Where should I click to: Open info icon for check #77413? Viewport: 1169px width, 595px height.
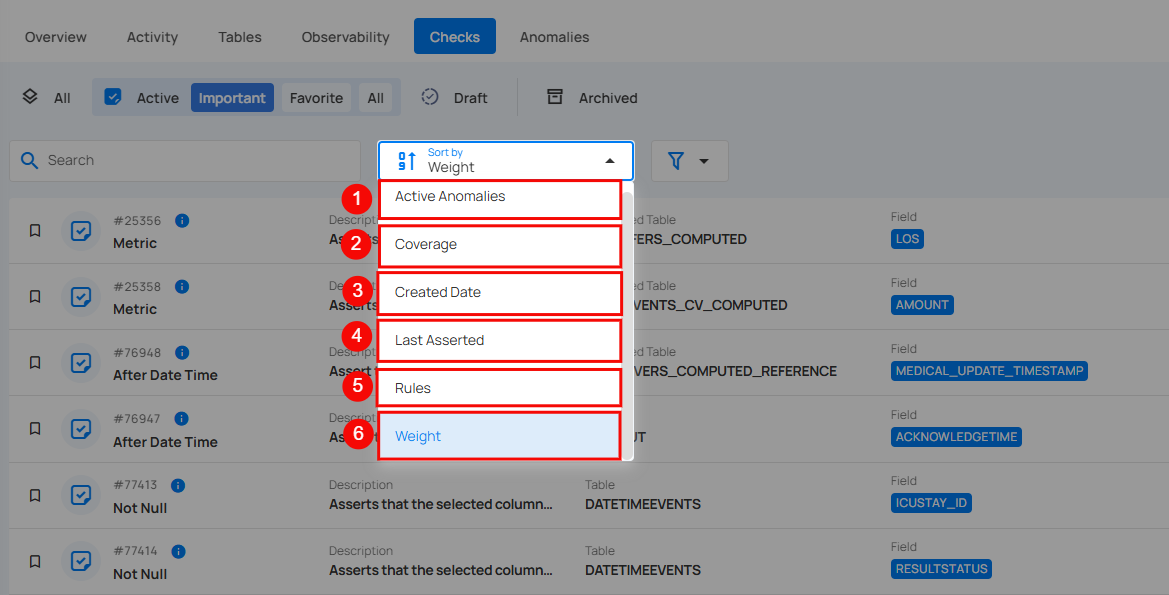click(x=177, y=485)
